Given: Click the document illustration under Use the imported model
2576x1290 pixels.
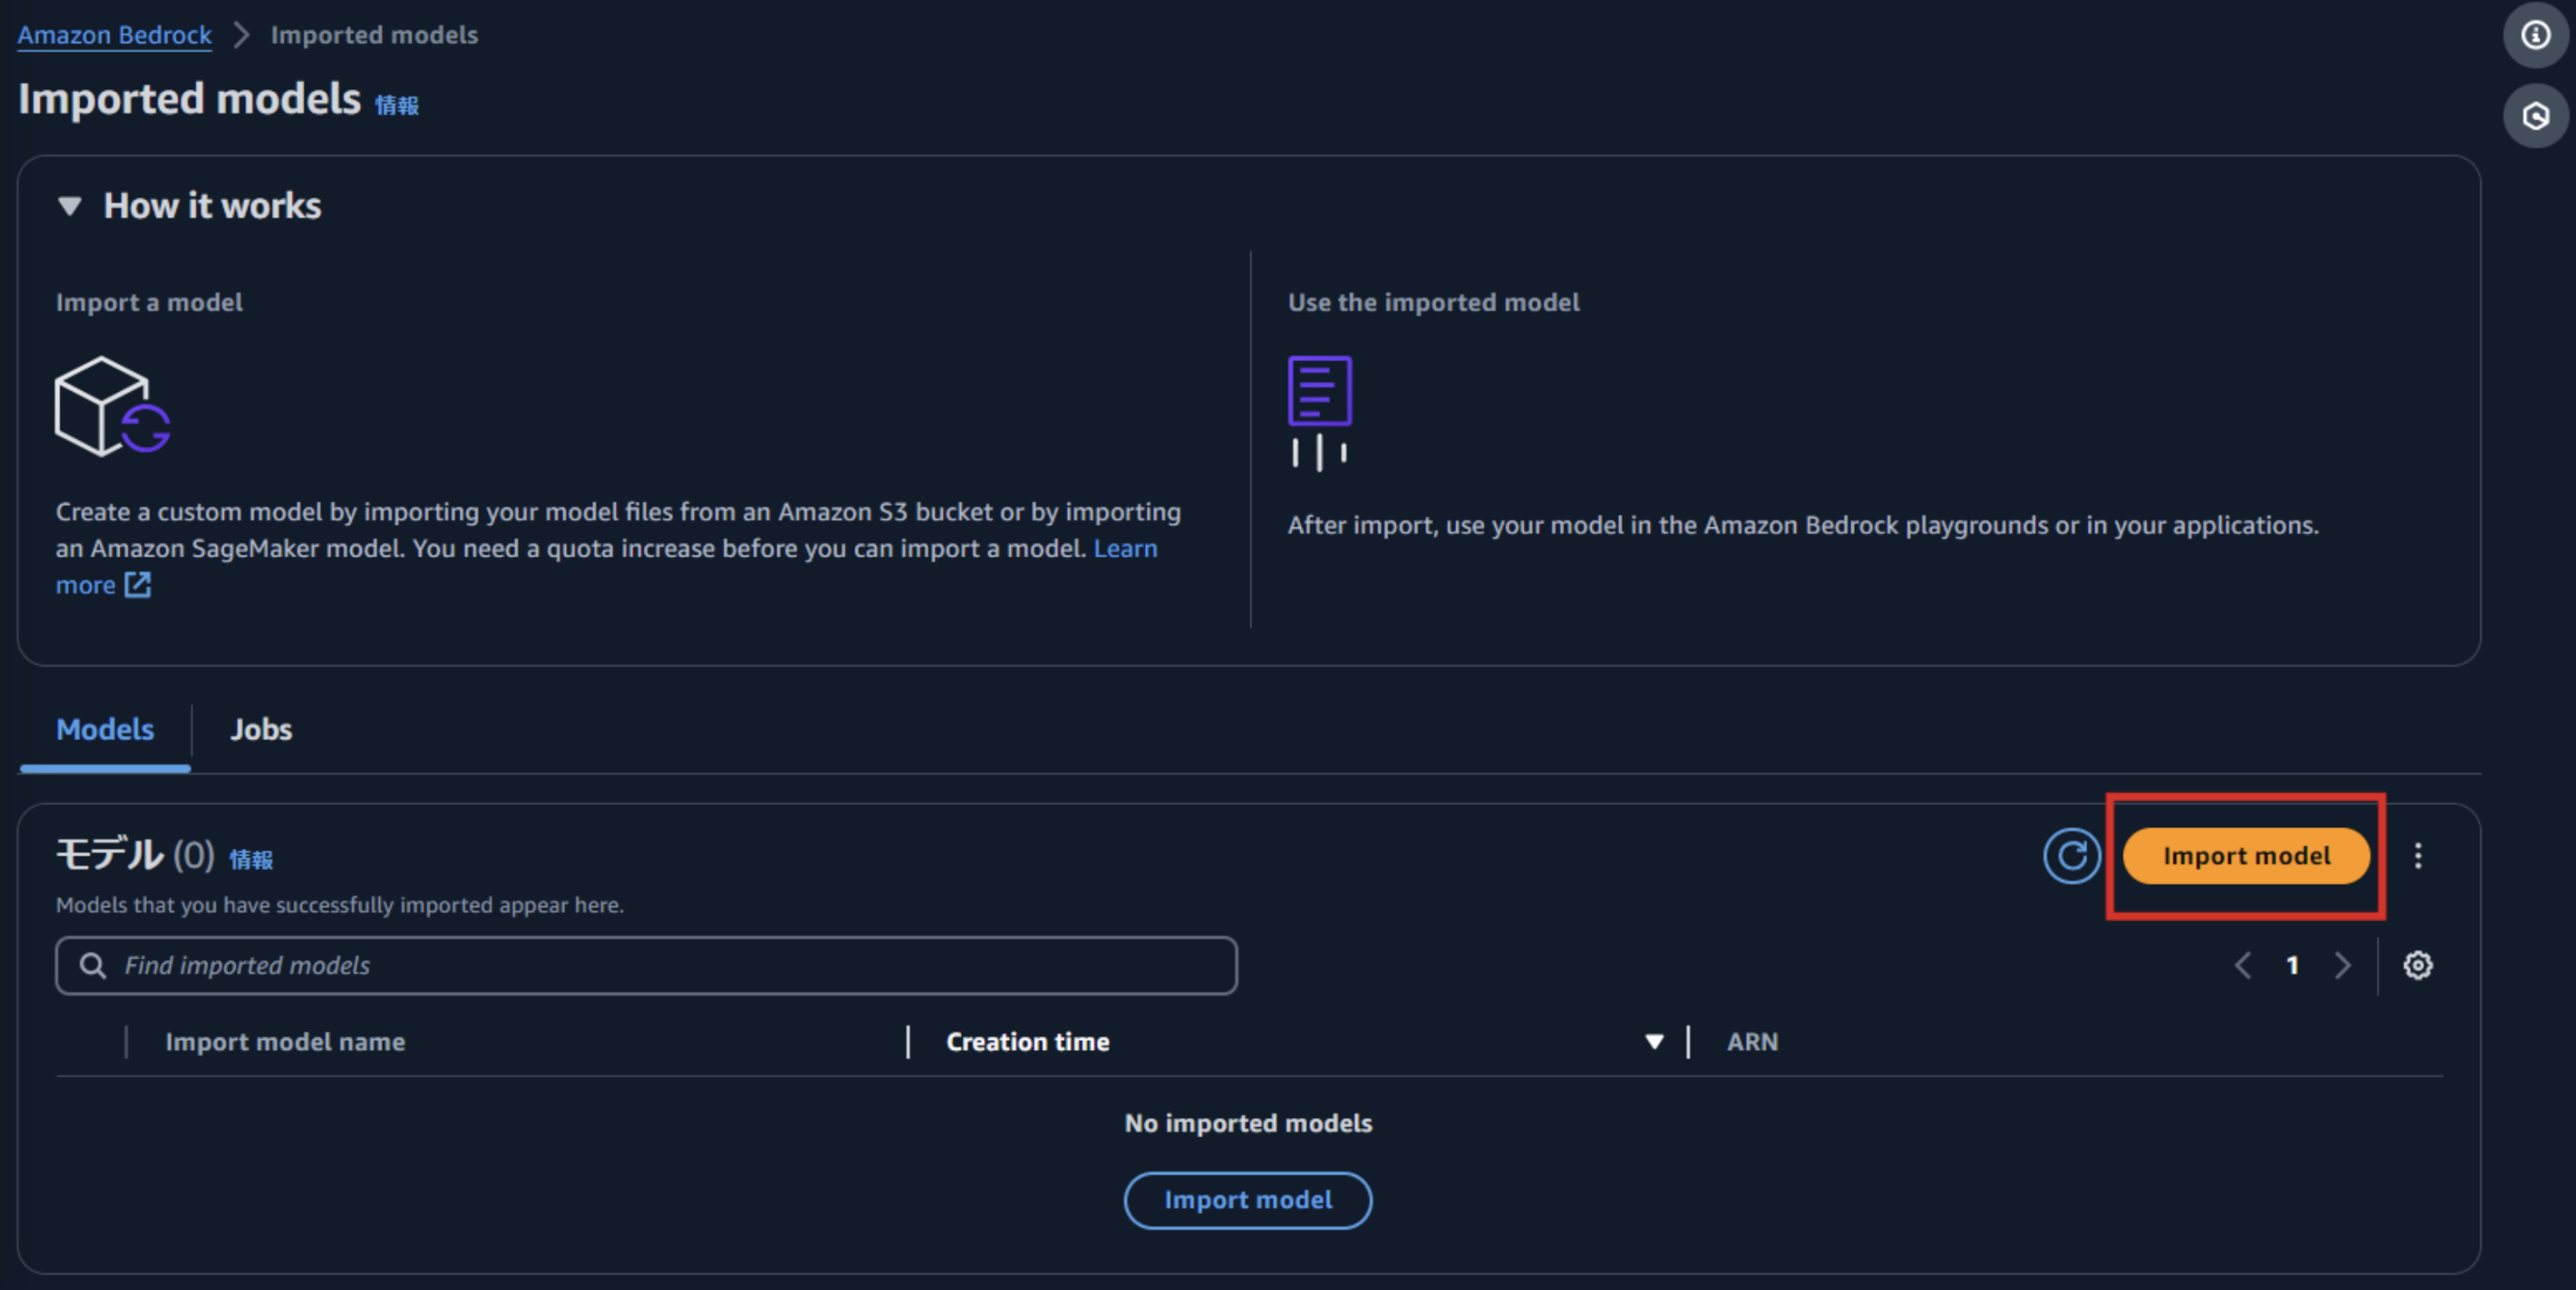Looking at the screenshot, I should coord(1320,412).
